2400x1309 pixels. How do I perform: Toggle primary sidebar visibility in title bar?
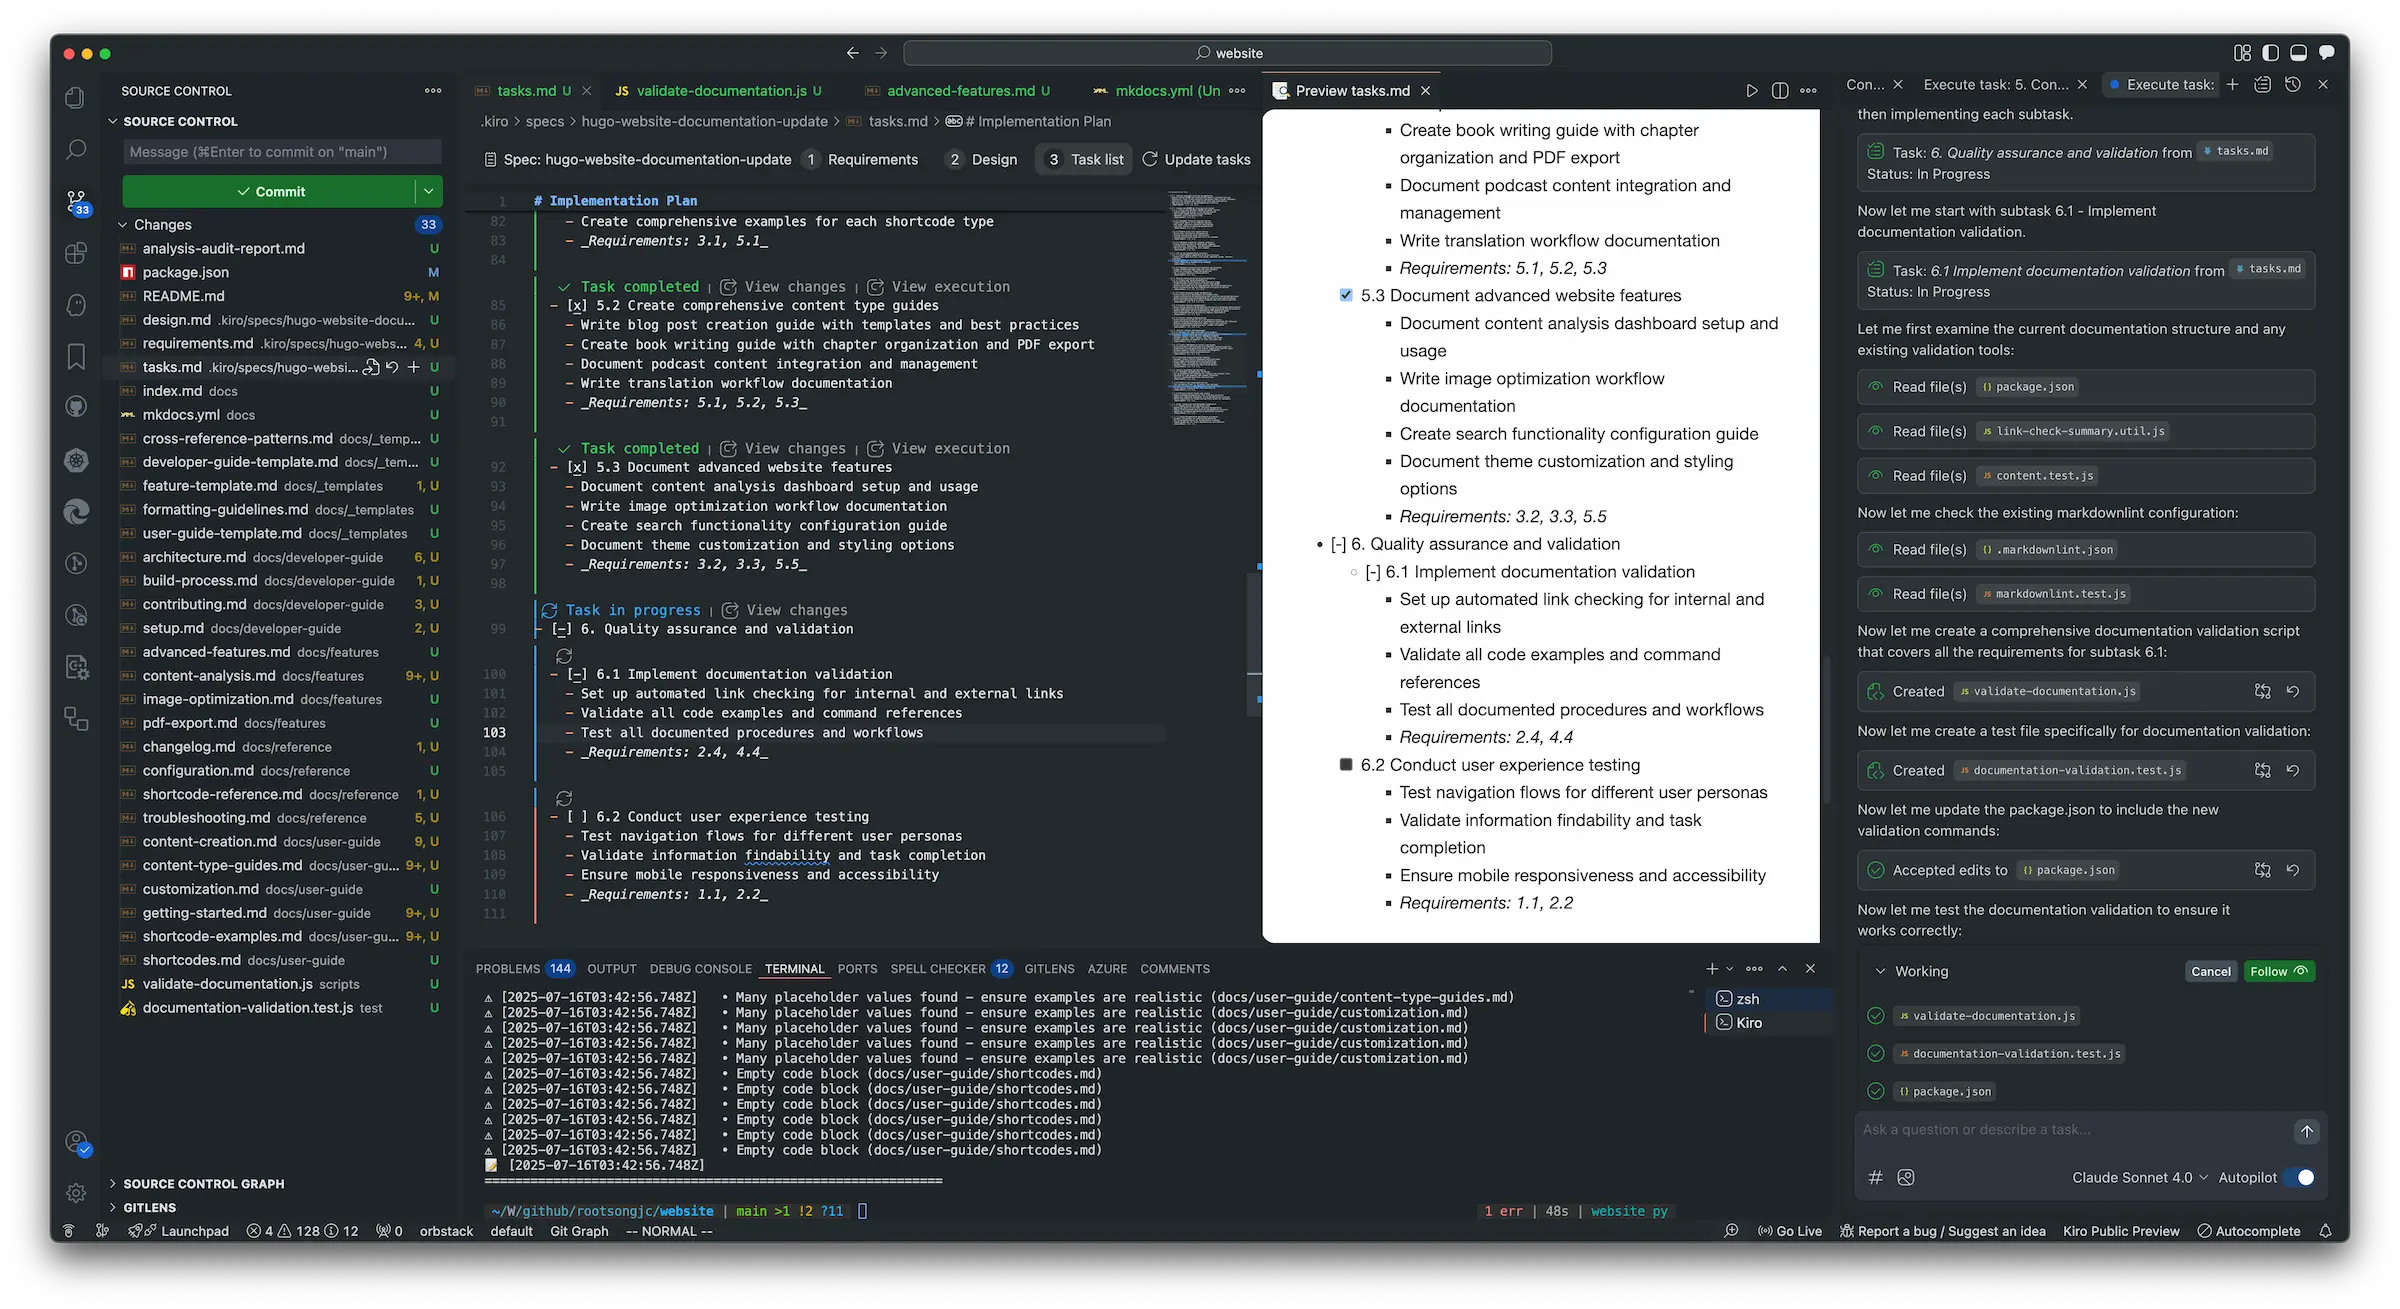coord(2270,52)
